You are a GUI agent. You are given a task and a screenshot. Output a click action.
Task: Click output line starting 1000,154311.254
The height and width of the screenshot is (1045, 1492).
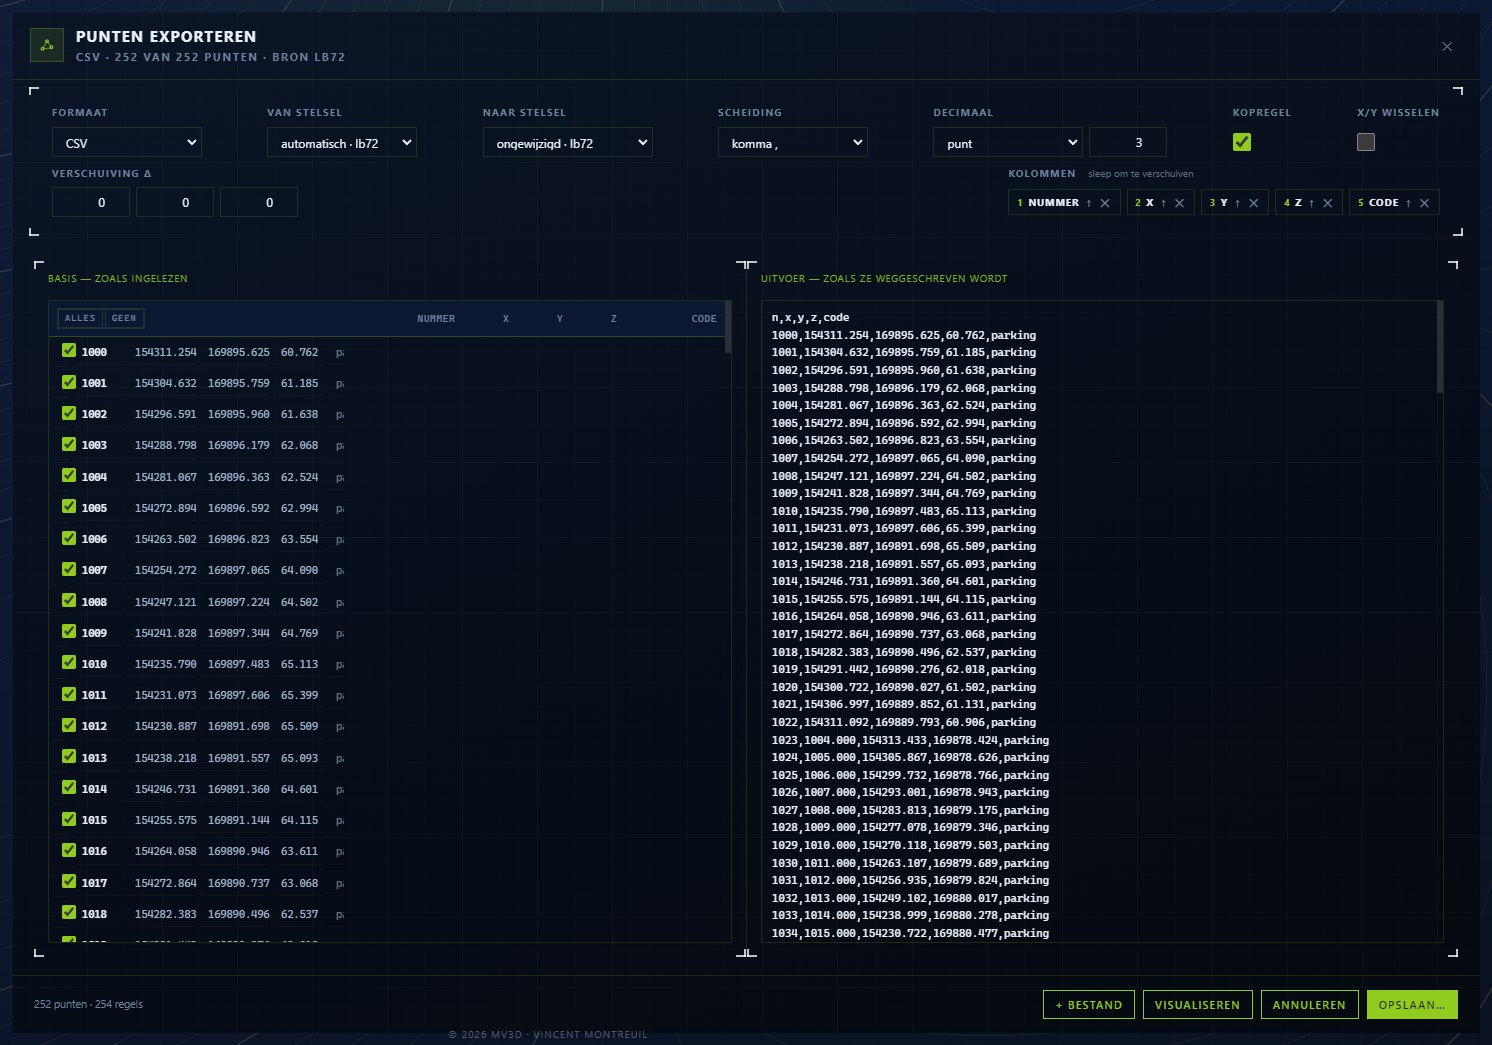(904, 335)
